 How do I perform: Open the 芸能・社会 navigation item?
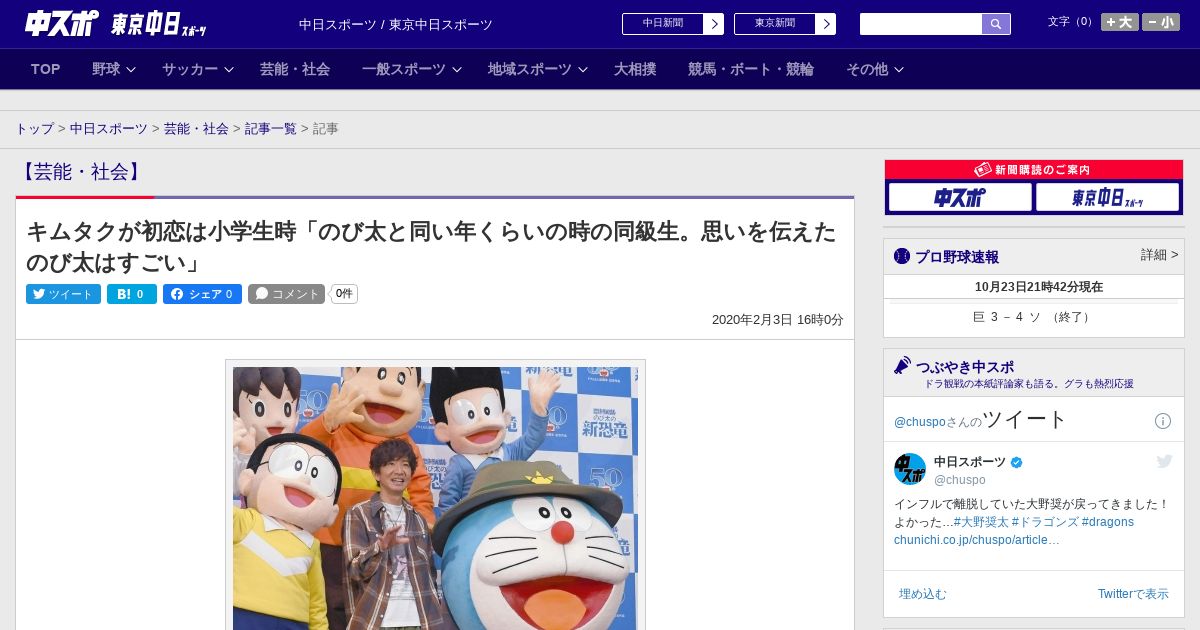click(295, 69)
